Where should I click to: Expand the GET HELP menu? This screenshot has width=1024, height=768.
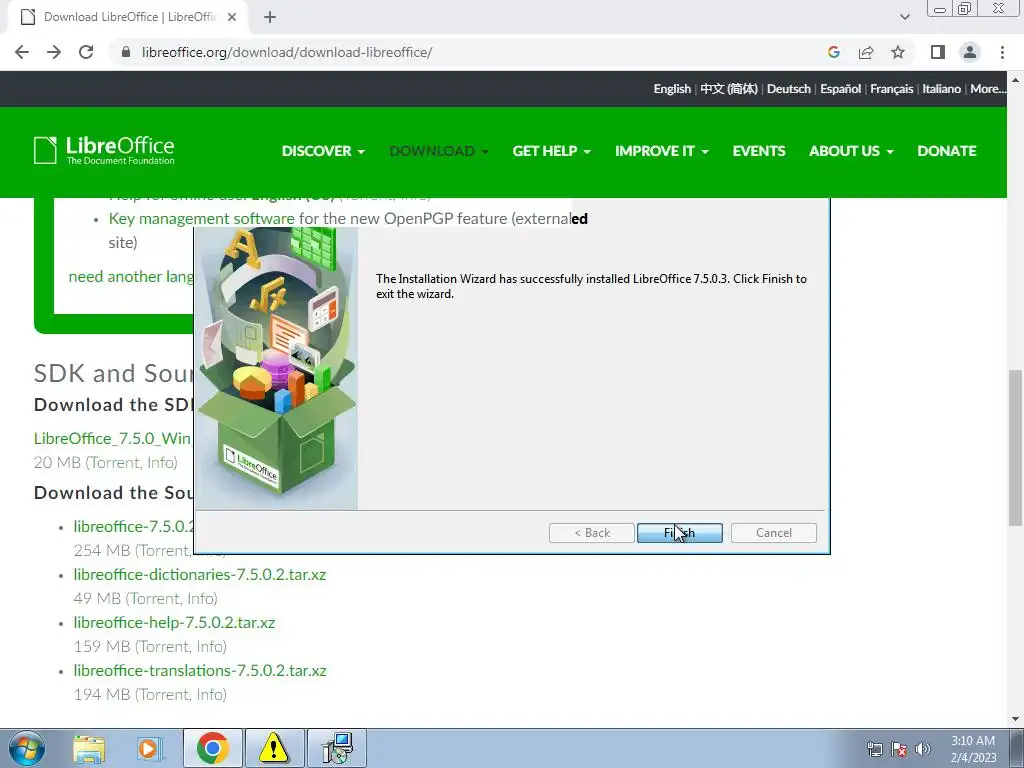pyautogui.click(x=551, y=151)
